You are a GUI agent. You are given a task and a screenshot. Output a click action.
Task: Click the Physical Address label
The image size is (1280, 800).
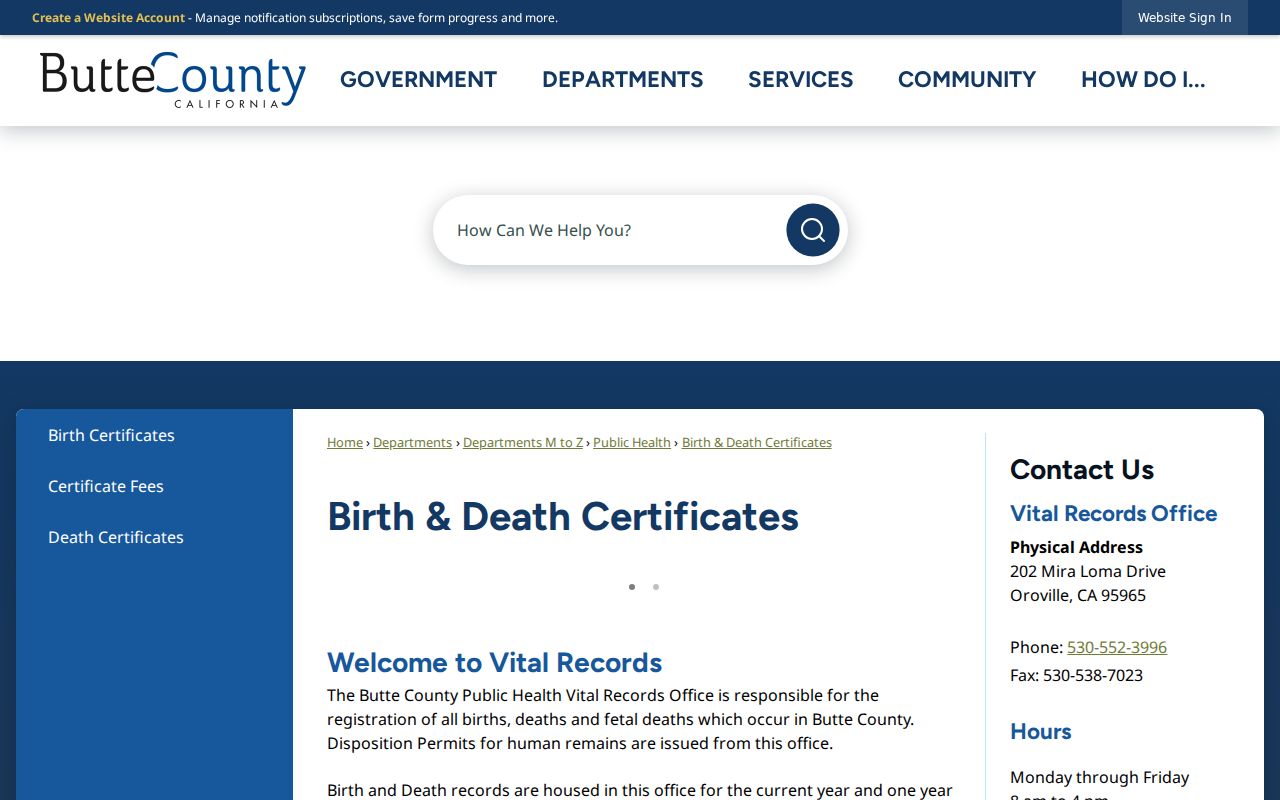[1076, 547]
